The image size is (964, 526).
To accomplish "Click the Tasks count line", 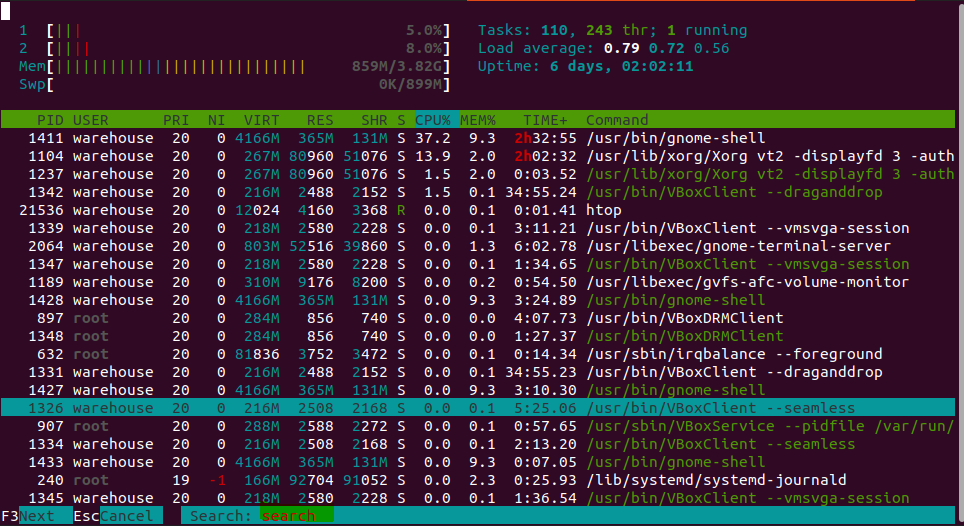I will (x=612, y=30).
